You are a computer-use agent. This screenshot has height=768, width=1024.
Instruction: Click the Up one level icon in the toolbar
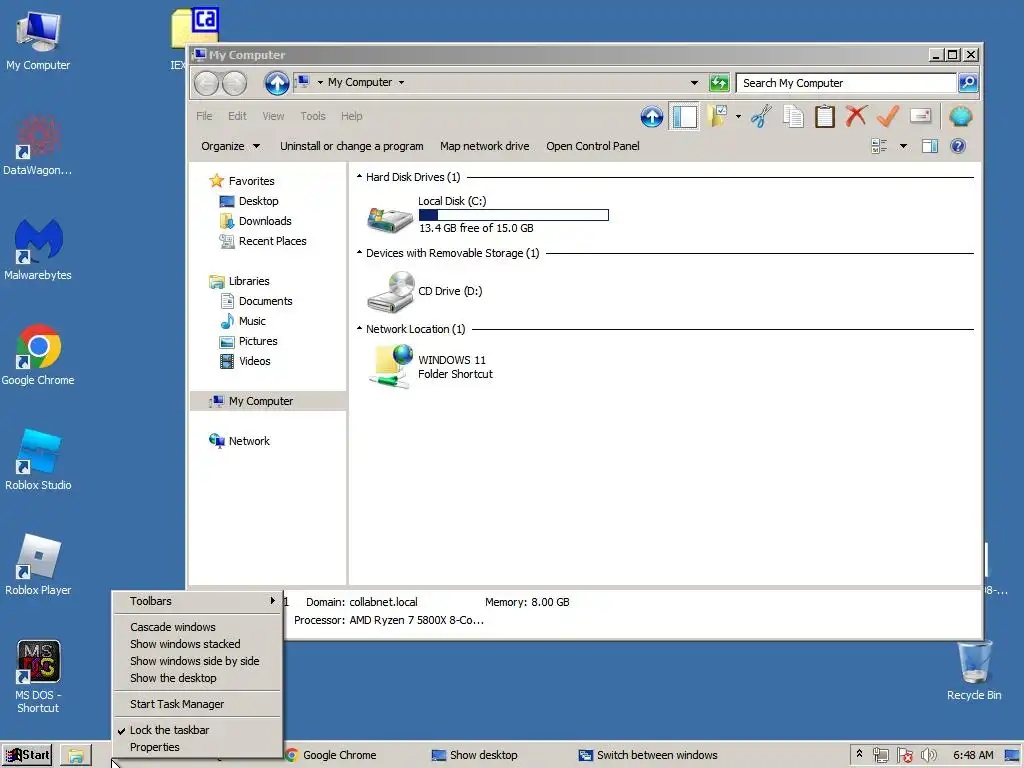click(651, 117)
